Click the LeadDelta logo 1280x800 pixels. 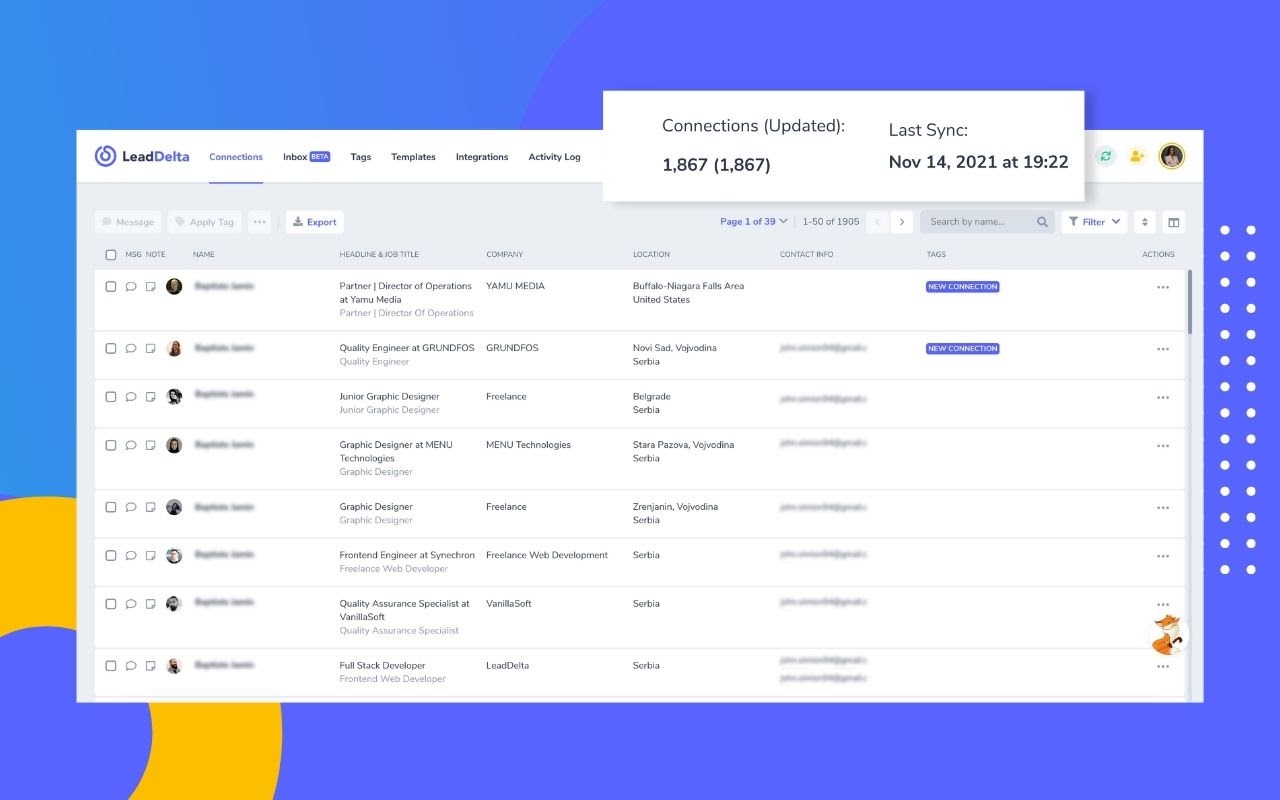(x=142, y=156)
